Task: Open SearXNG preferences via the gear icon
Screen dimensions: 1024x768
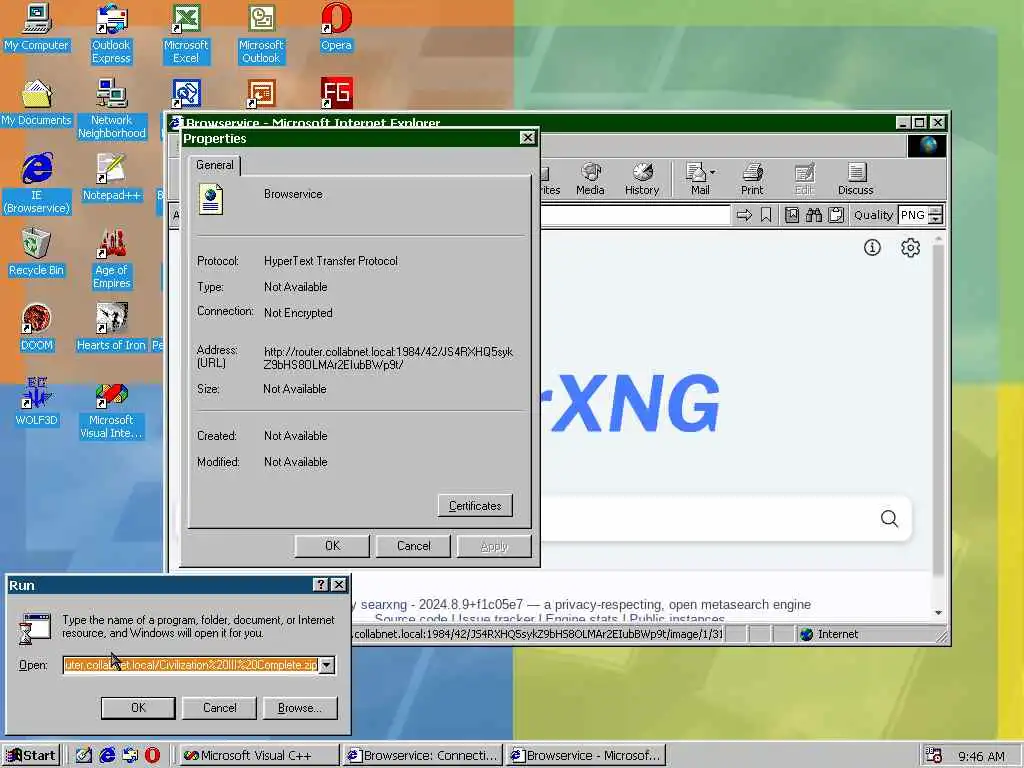Action: point(910,248)
